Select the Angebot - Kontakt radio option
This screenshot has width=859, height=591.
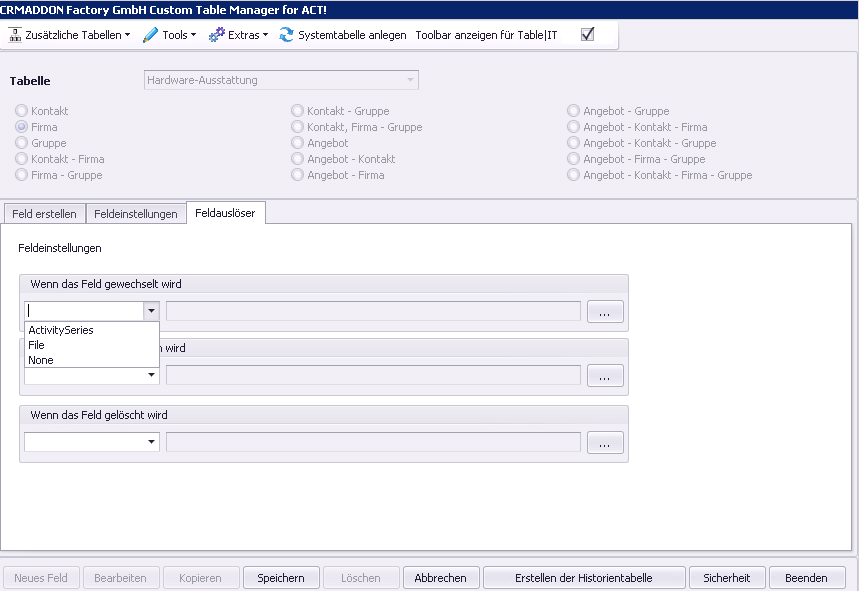tap(297, 159)
